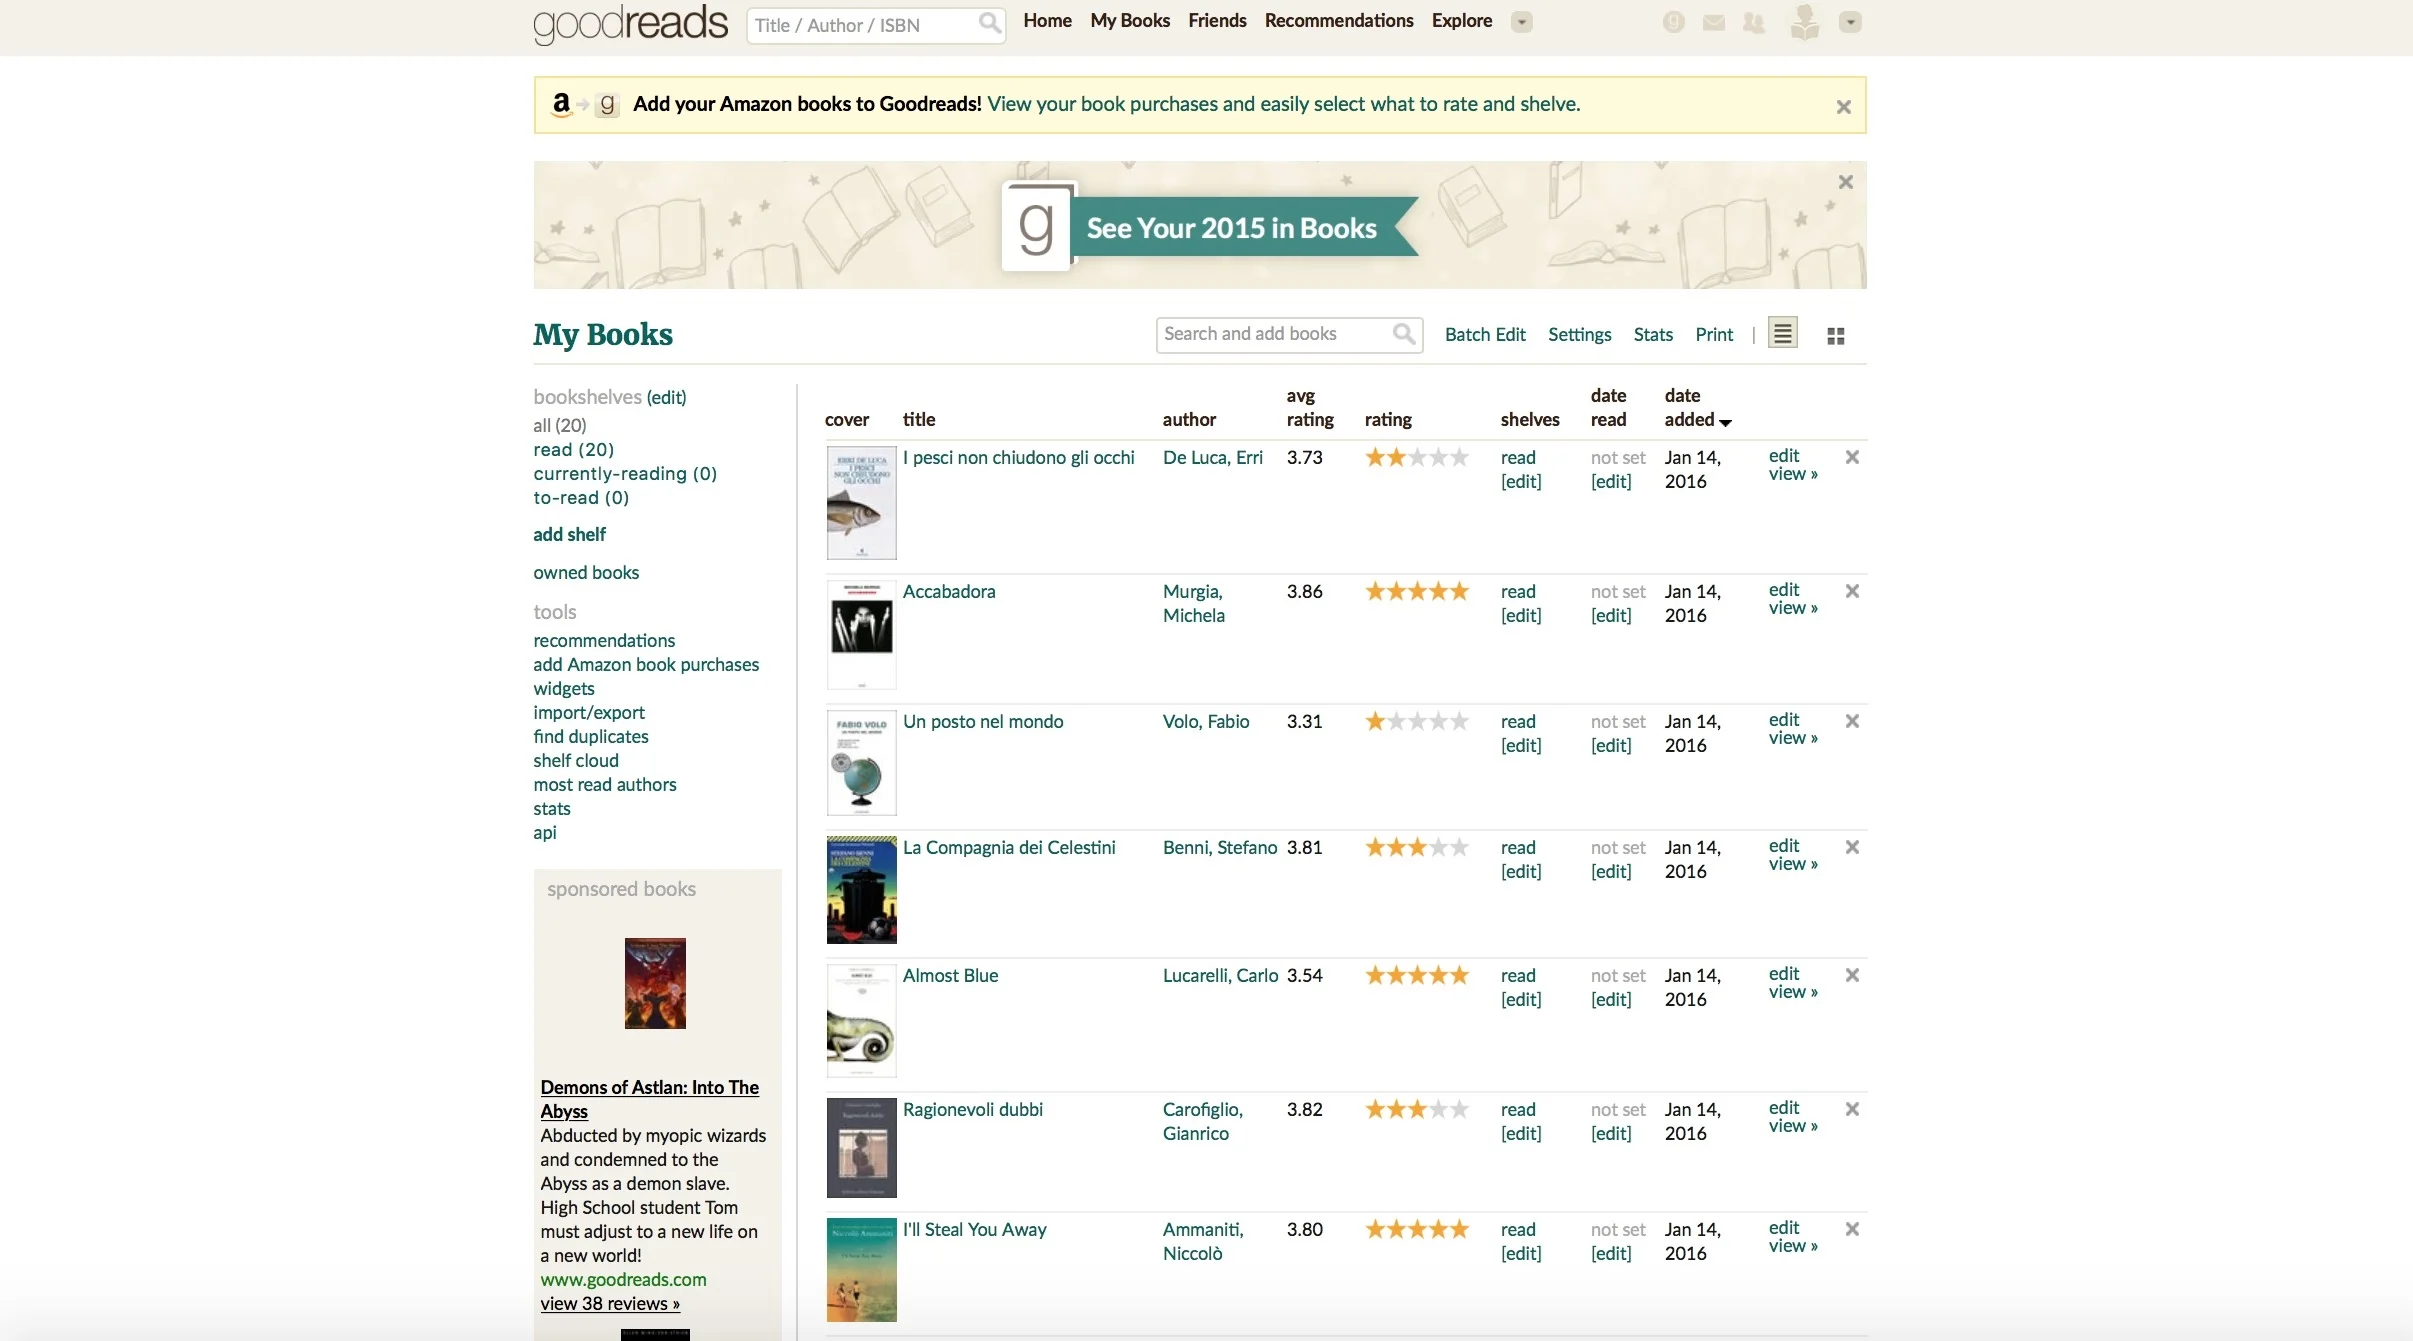Sort by the avg rating column header
The image size is (2413, 1341).
coord(1310,408)
